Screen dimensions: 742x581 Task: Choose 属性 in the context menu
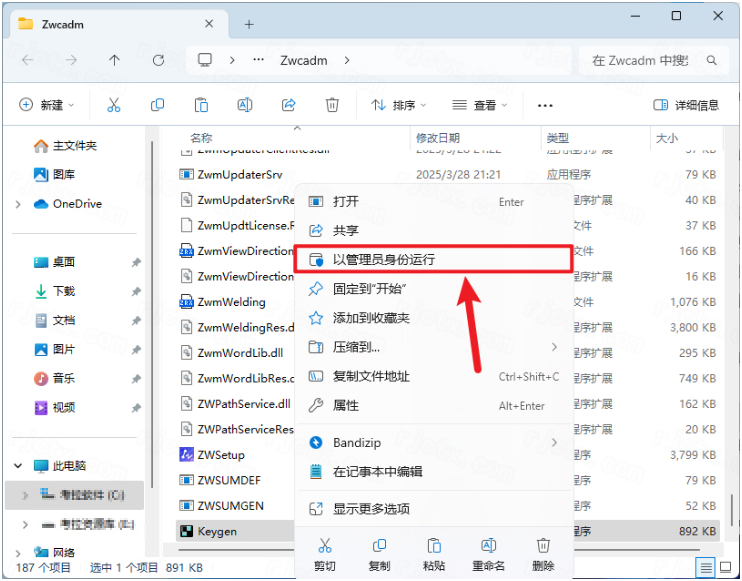point(345,405)
